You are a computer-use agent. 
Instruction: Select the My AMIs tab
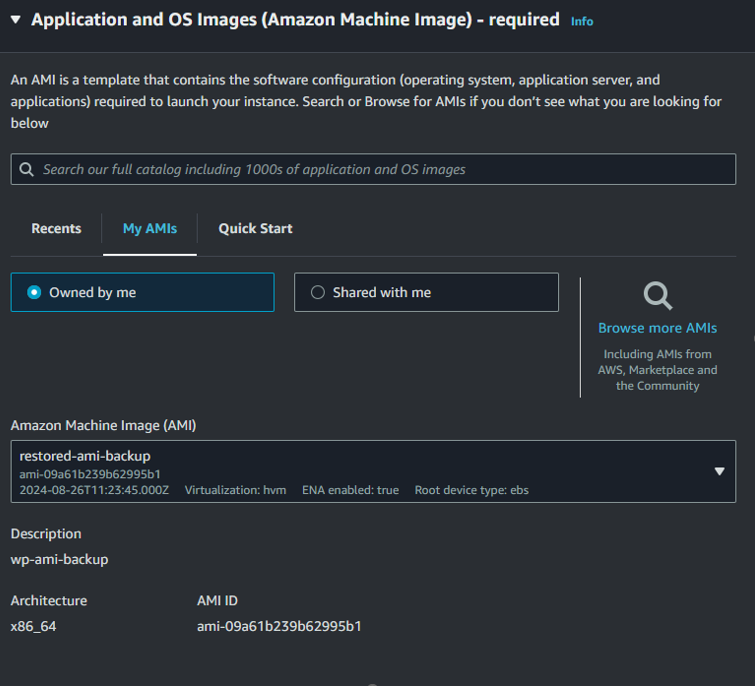click(149, 229)
